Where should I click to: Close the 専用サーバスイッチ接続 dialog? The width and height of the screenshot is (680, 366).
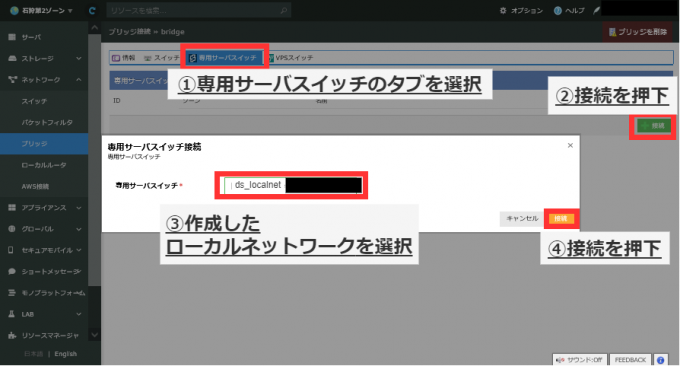[570, 145]
